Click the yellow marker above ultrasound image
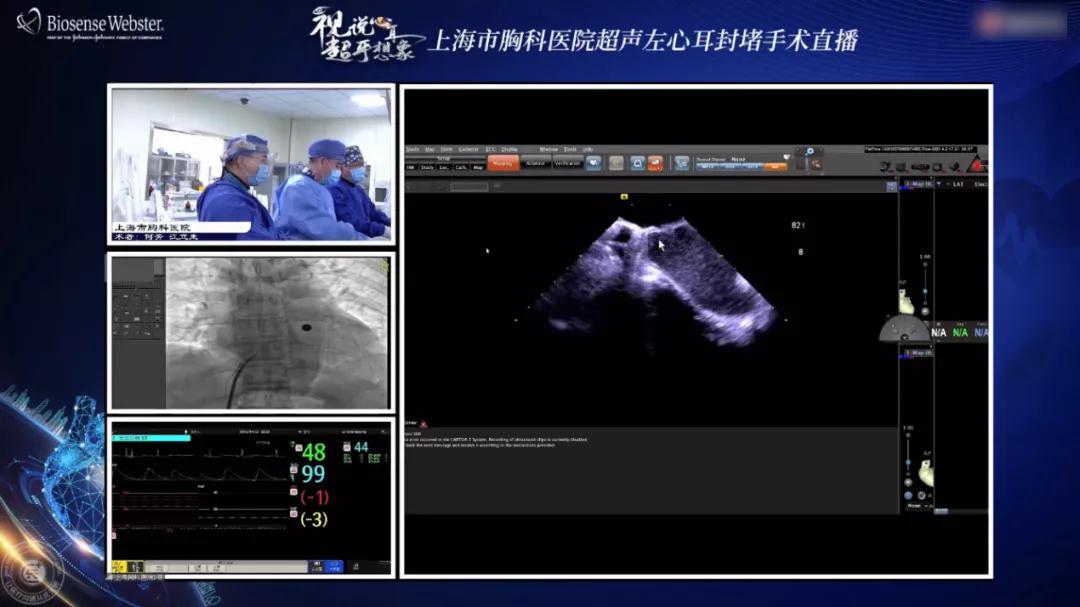The image size is (1080, 607). point(624,197)
